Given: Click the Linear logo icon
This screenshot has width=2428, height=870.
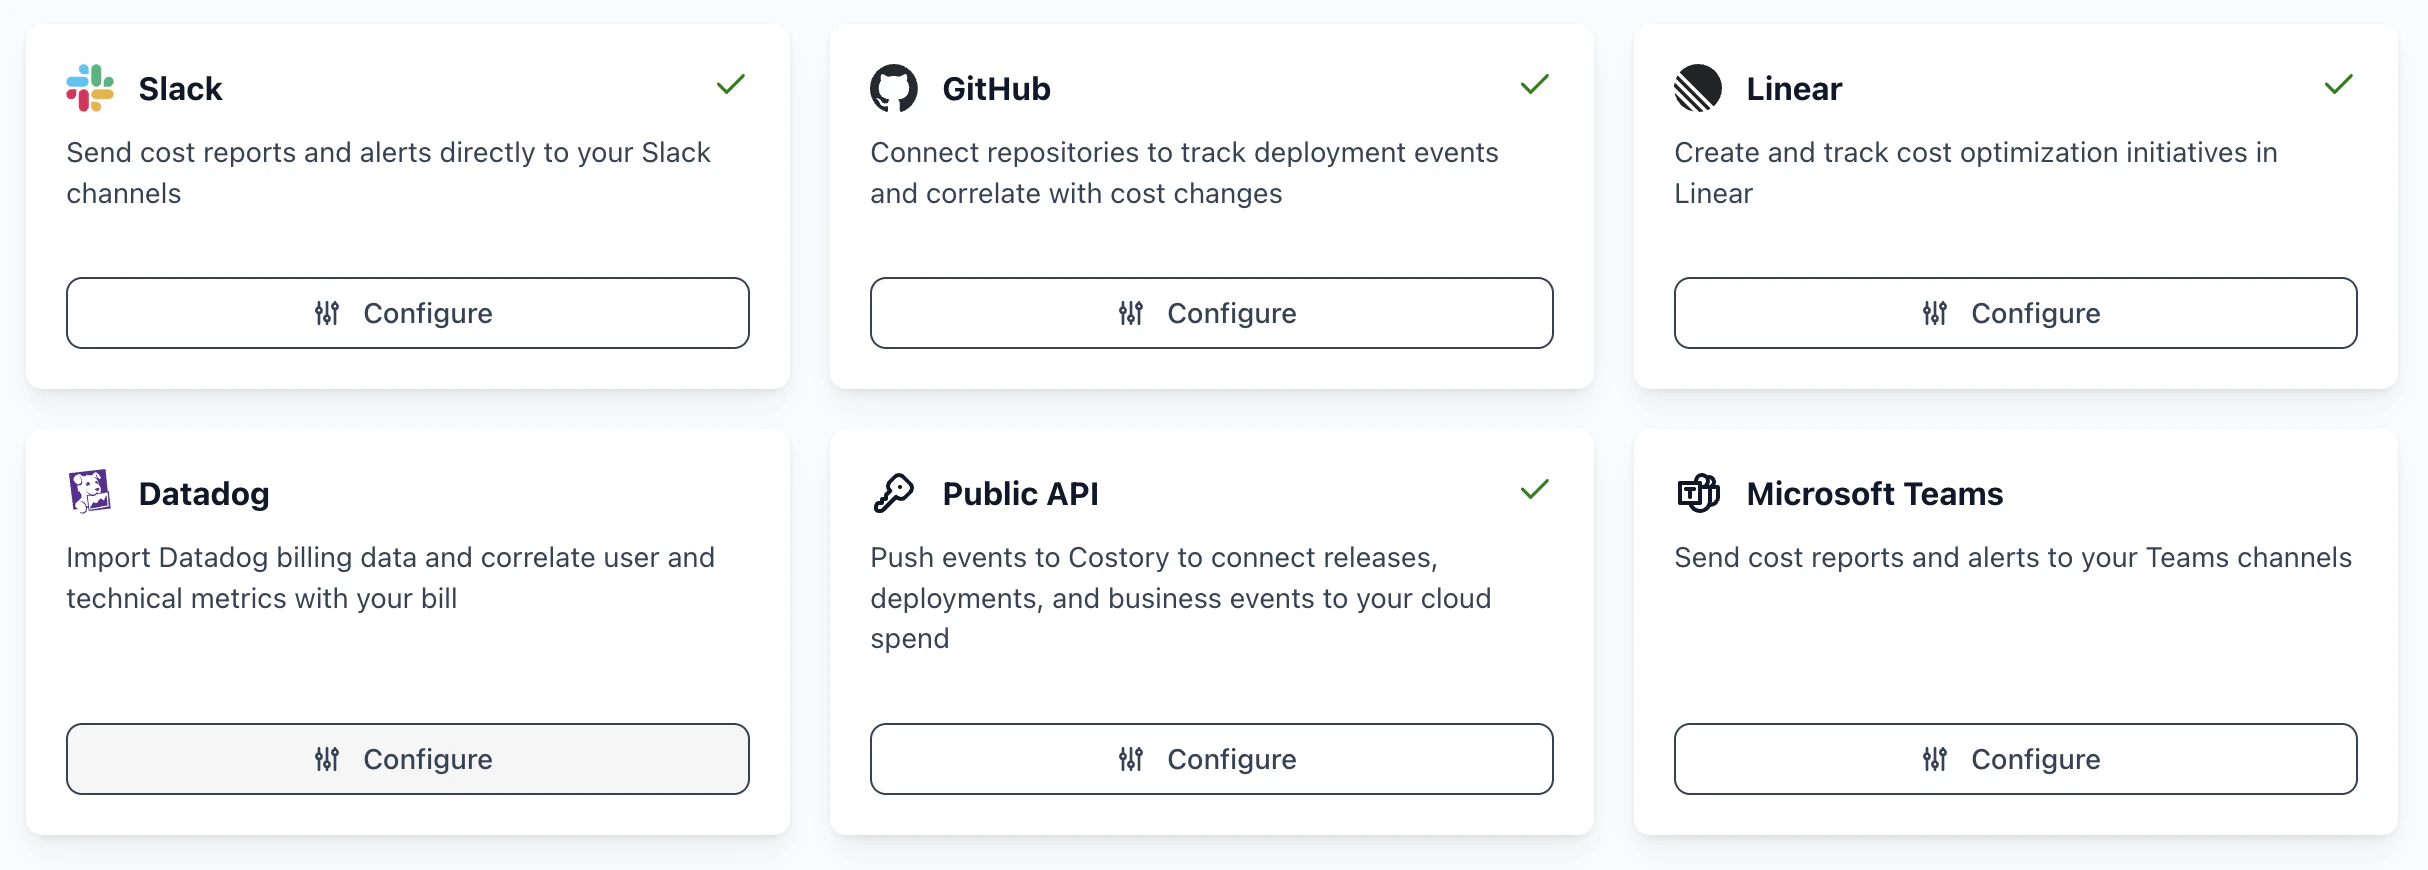Looking at the screenshot, I should (1699, 88).
